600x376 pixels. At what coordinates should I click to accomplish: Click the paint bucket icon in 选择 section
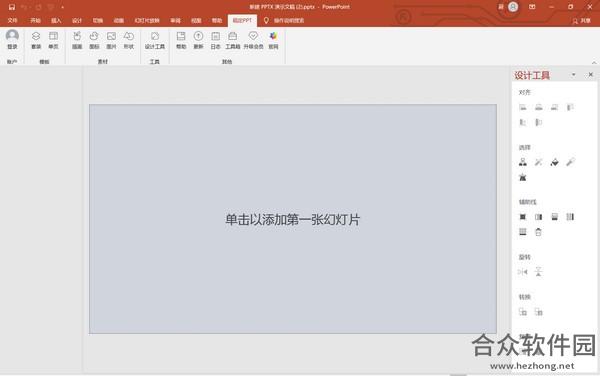pos(554,162)
